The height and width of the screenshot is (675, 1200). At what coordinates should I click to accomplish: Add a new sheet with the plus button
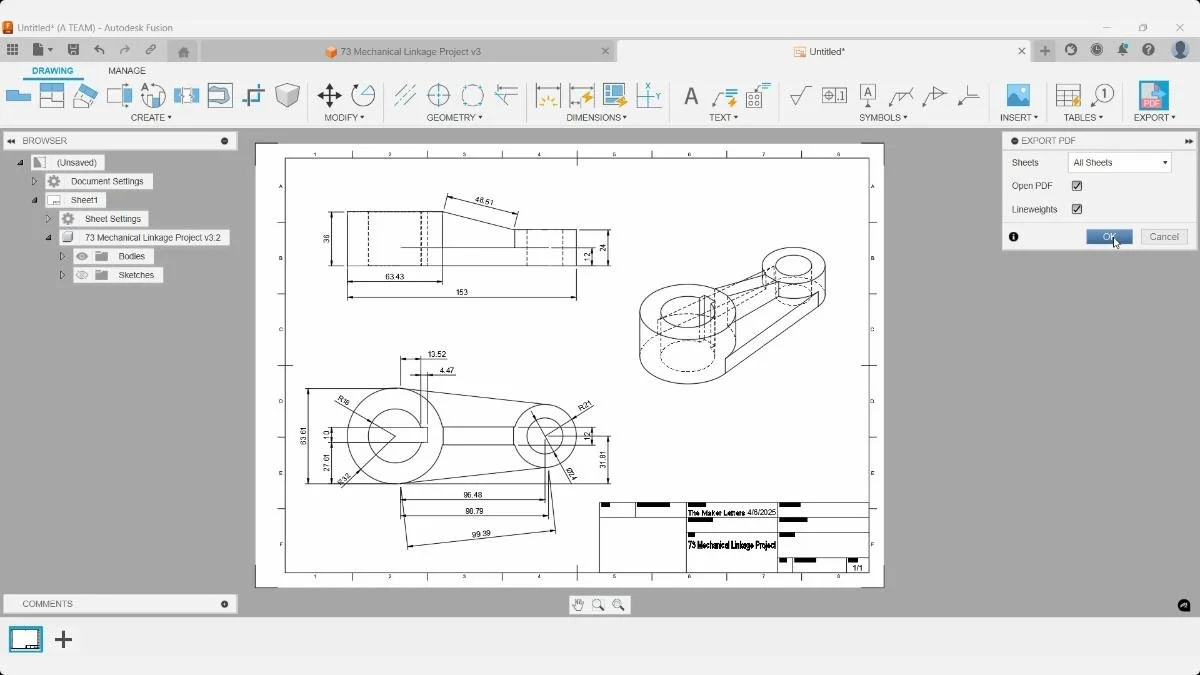tap(63, 639)
